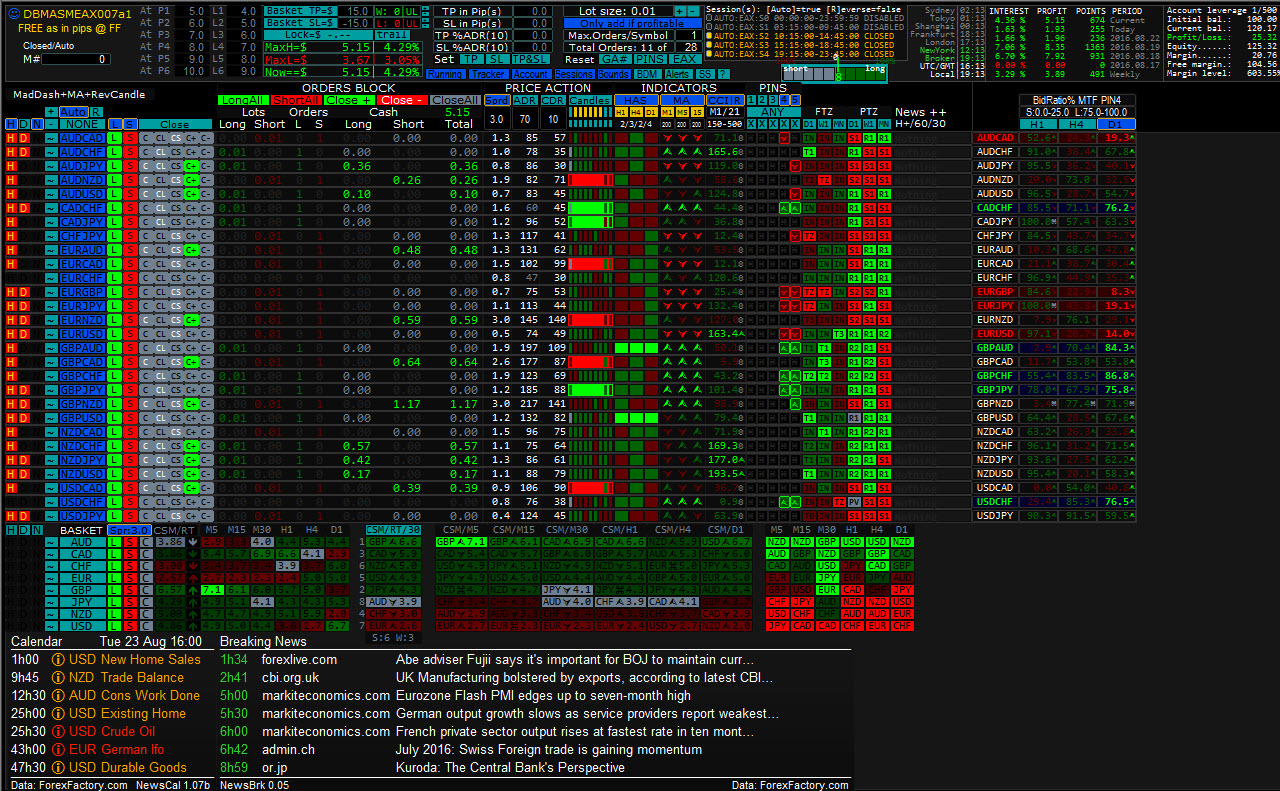Click the info icon beside USD New Home Sales
The height and width of the screenshot is (791, 1280).
pyautogui.click(x=58, y=660)
